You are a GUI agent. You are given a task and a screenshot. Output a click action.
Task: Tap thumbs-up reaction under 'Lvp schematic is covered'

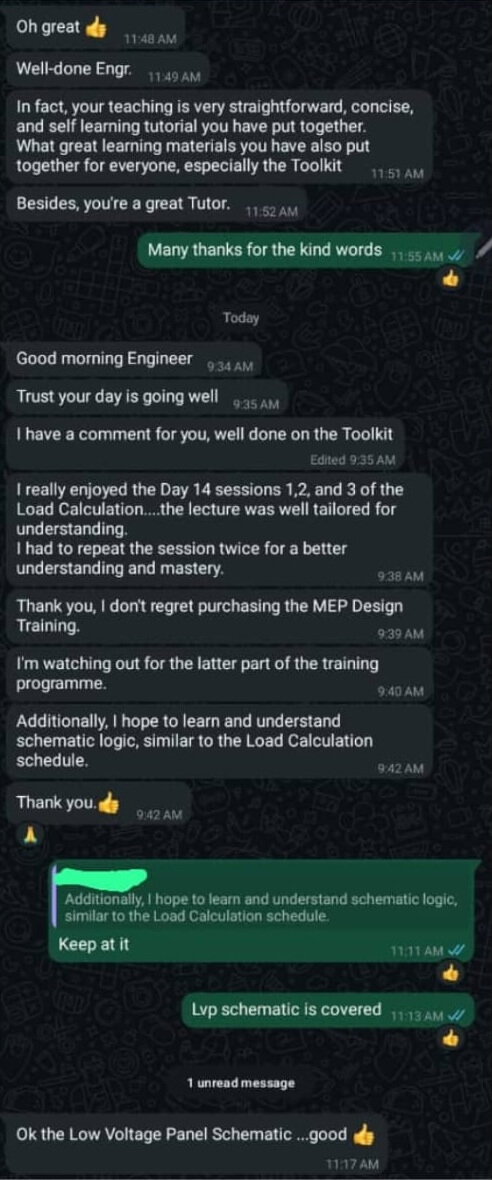(451, 1039)
